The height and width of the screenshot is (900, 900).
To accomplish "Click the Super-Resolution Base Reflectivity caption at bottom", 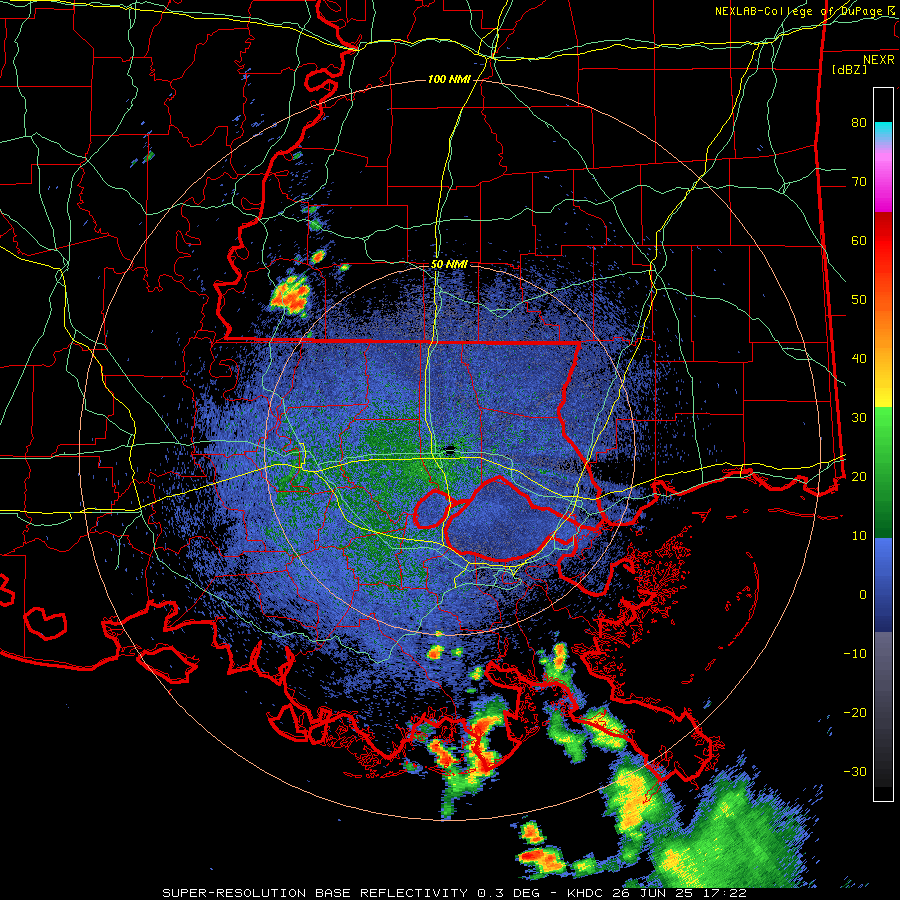I will point(454,893).
